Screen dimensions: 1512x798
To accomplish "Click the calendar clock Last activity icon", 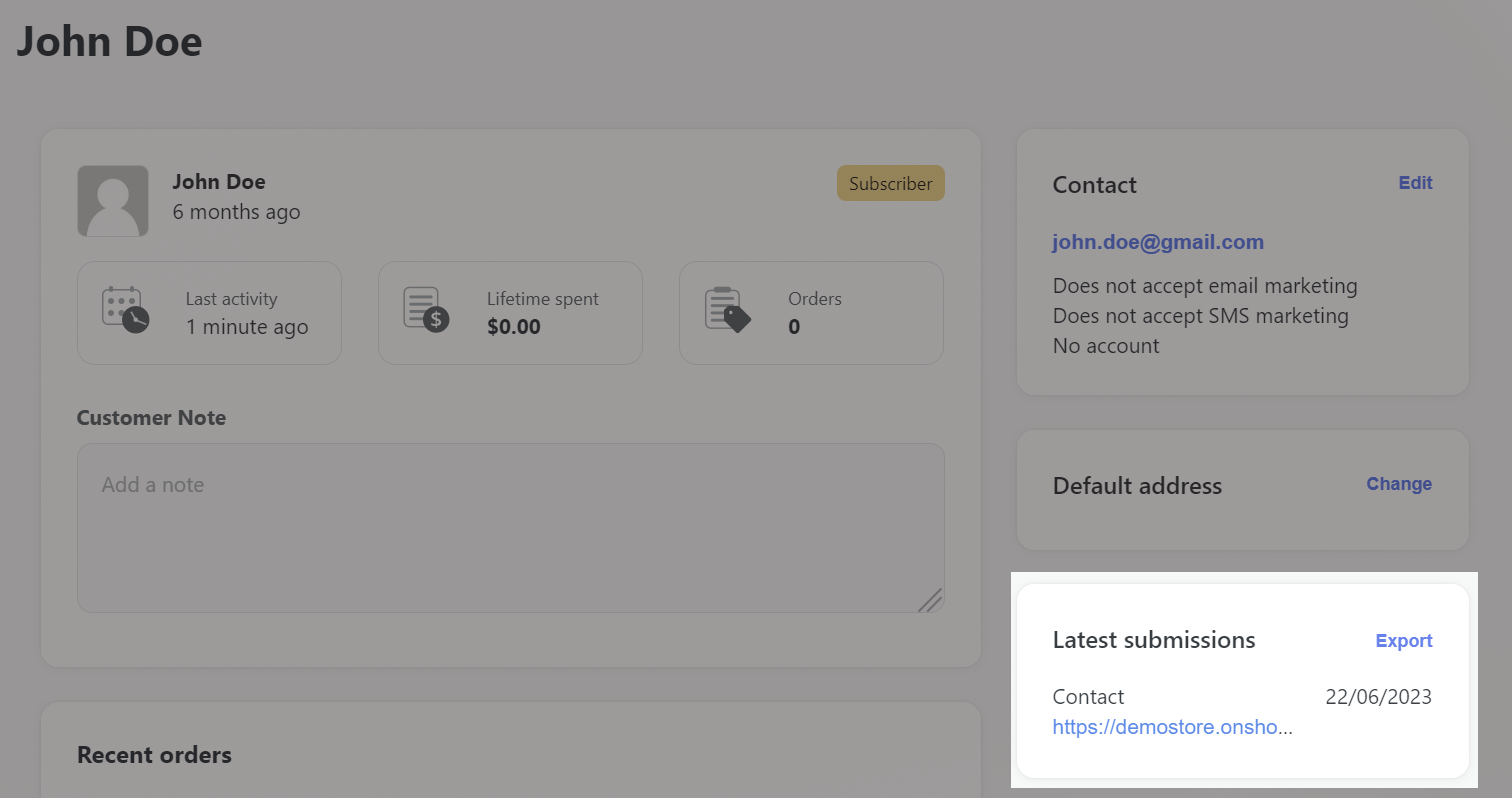I will pyautogui.click(x=126, y=310).
